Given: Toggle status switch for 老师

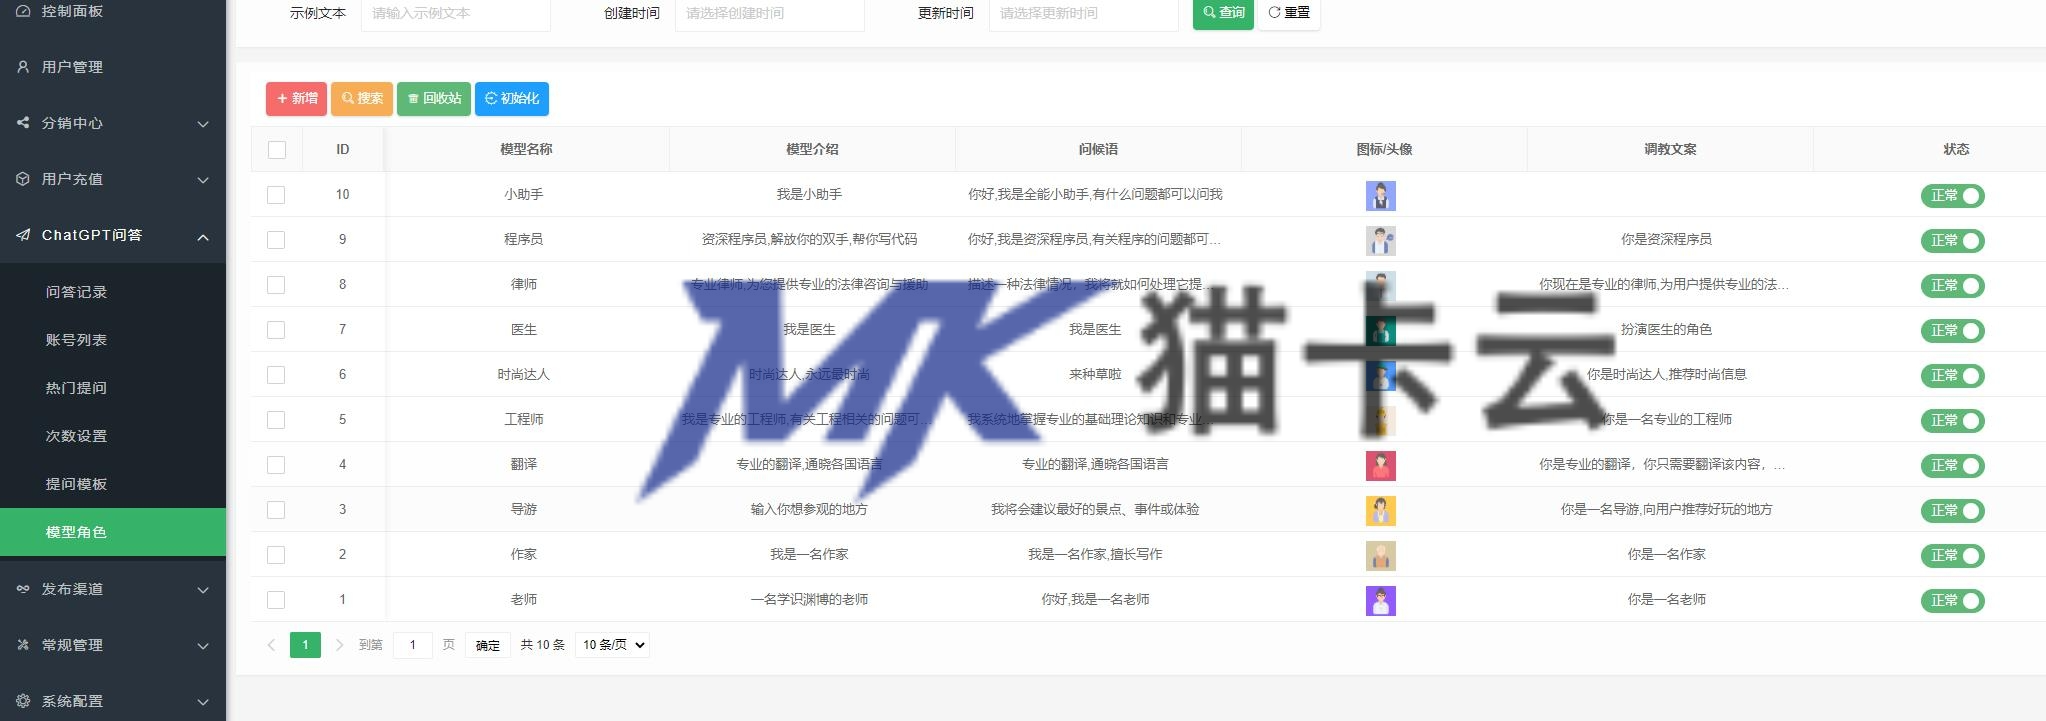Looking at the screenshot, I should point(1952,601).
